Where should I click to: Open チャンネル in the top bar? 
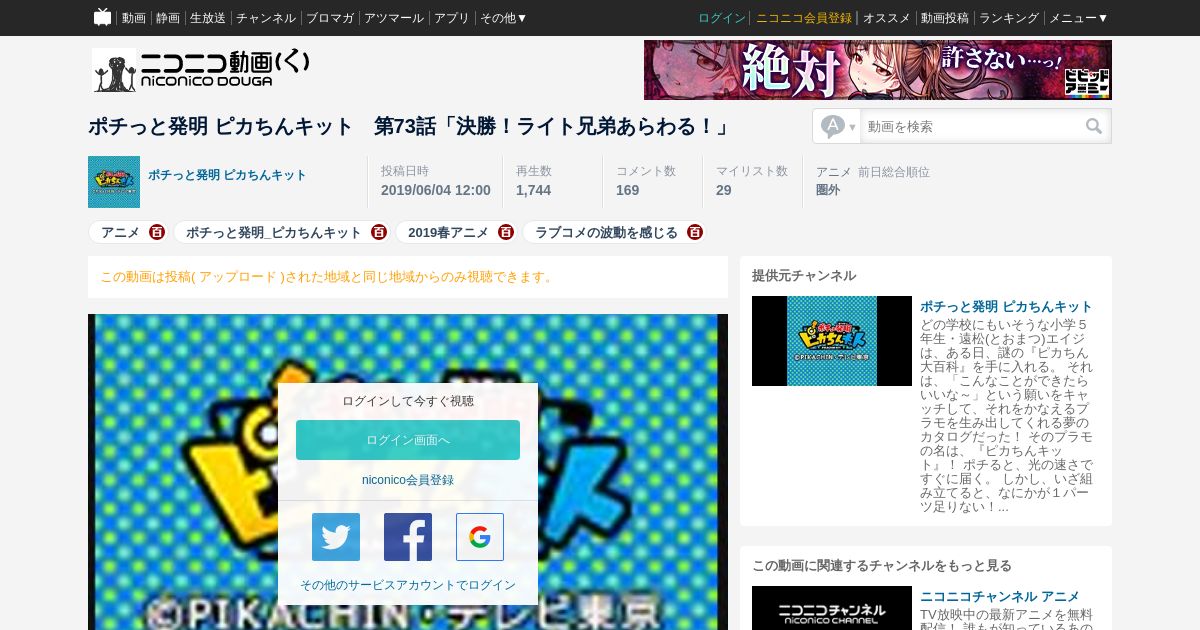point(266,18)
